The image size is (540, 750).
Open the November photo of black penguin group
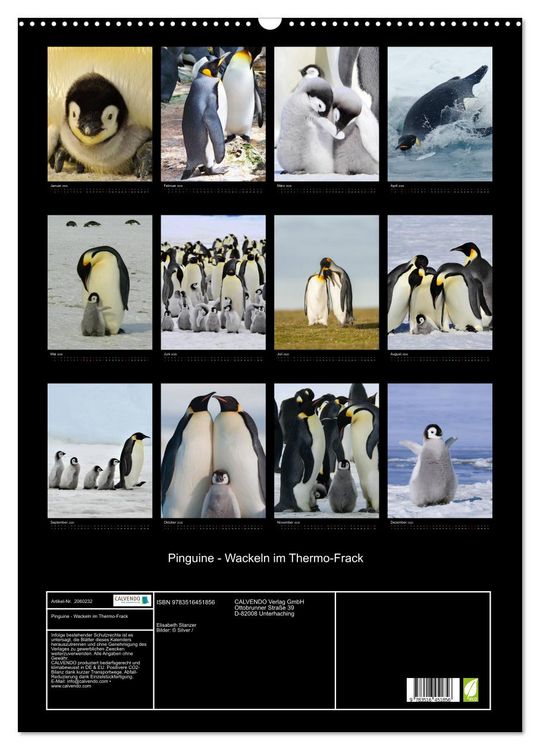click(327, 451)
